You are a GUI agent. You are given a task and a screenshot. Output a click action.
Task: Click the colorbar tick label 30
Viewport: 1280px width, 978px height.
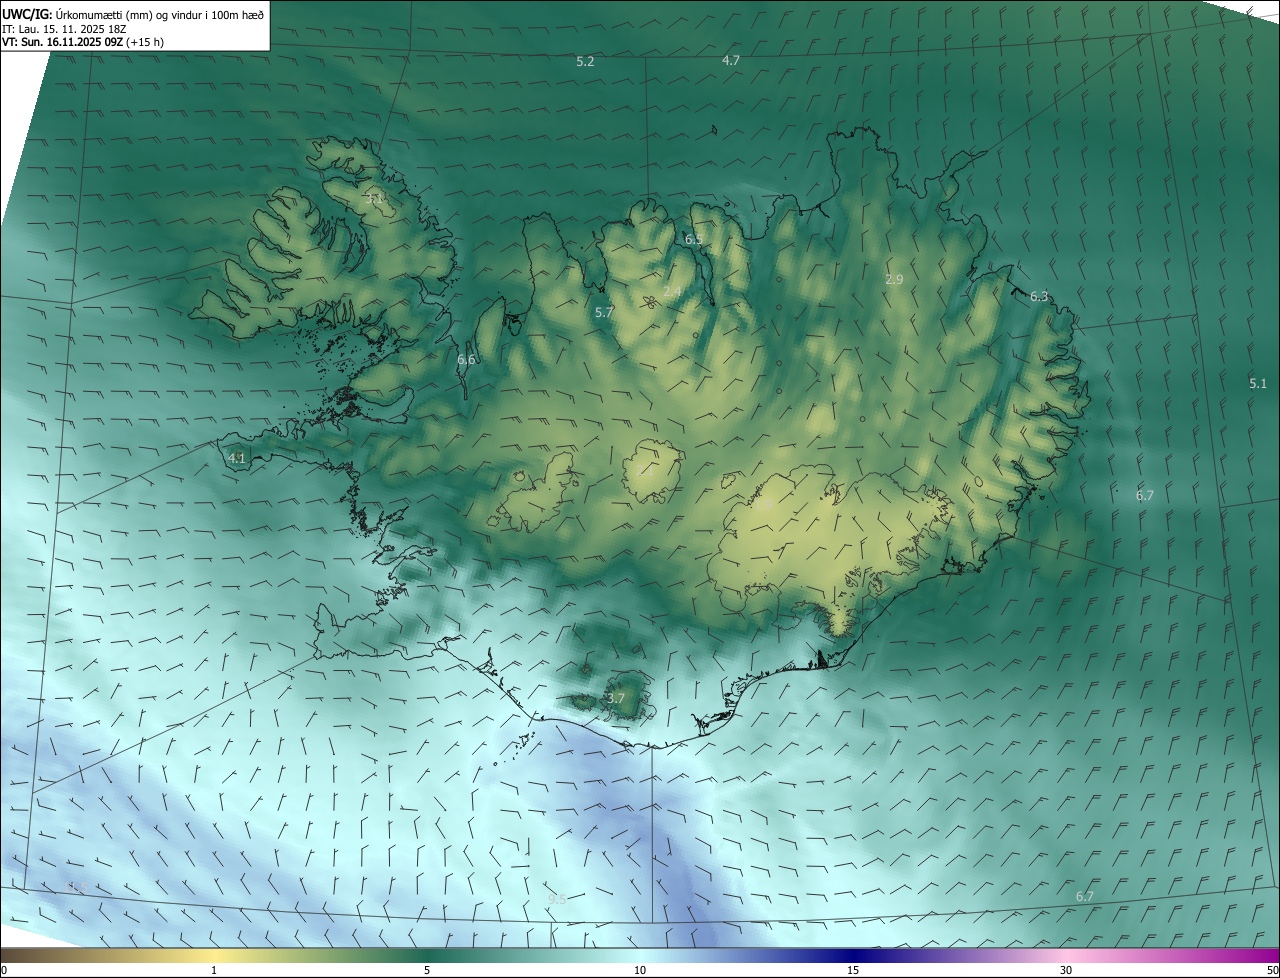click(1066, 970)
